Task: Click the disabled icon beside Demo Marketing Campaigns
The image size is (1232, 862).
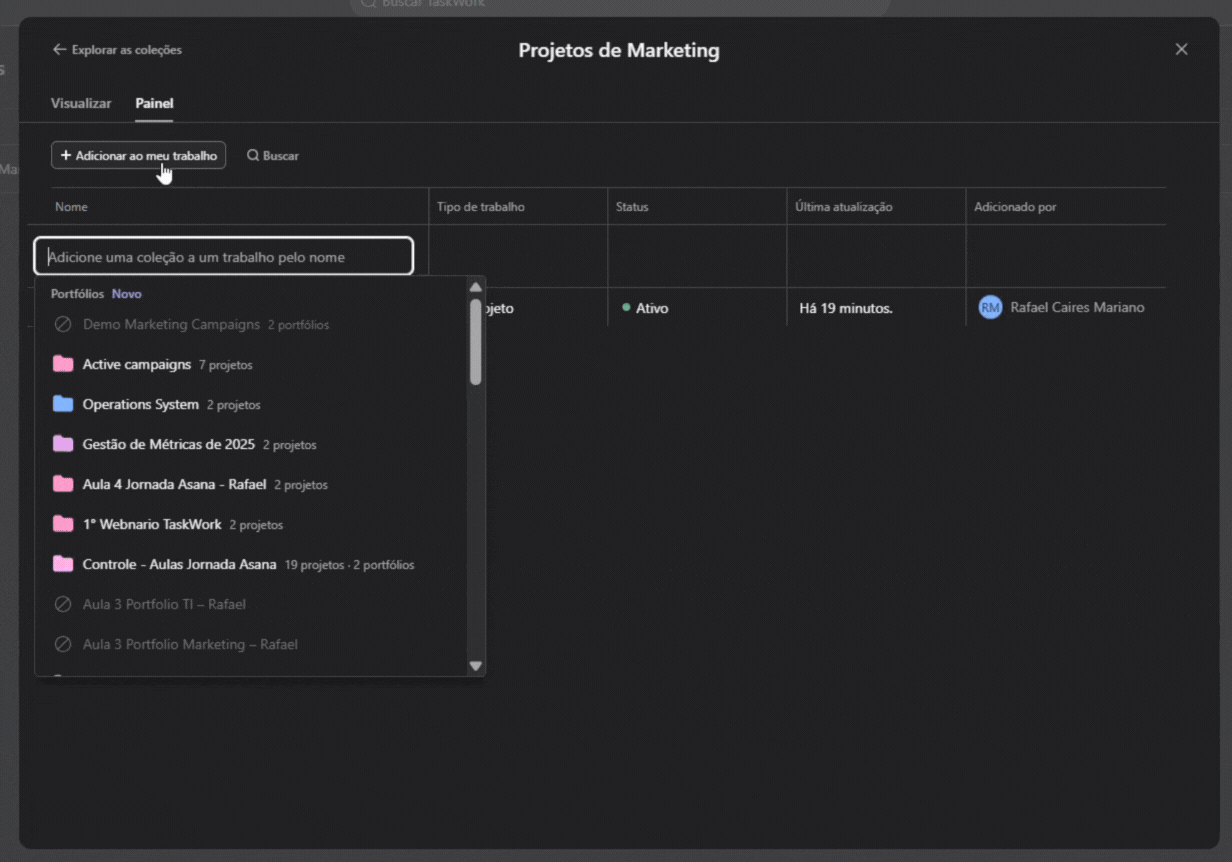Action: click(63, 325)
